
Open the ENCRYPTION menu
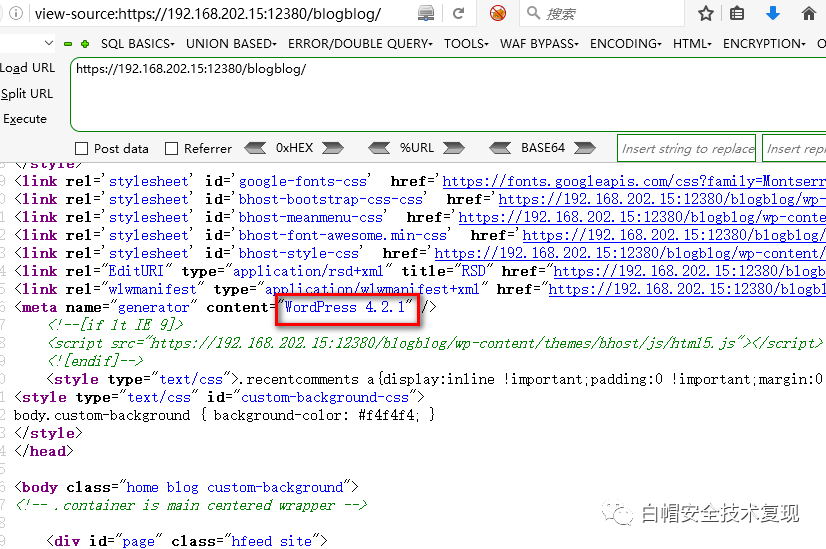pyautogui.click(x=764, y=44)
